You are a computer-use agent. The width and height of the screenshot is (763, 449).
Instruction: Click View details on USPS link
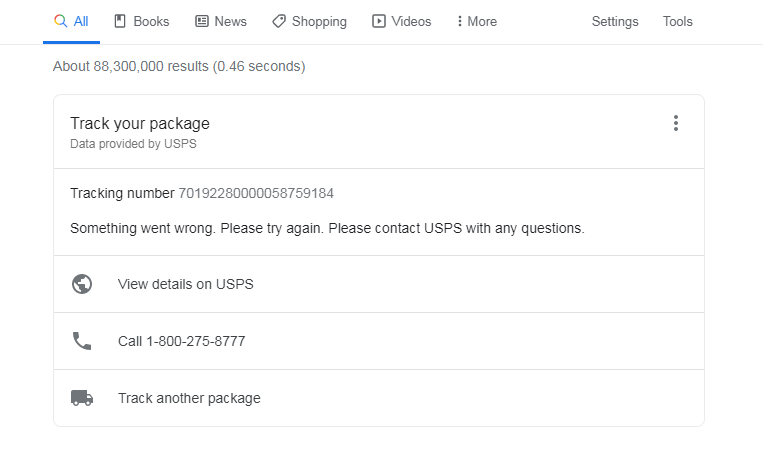point(186,284)
